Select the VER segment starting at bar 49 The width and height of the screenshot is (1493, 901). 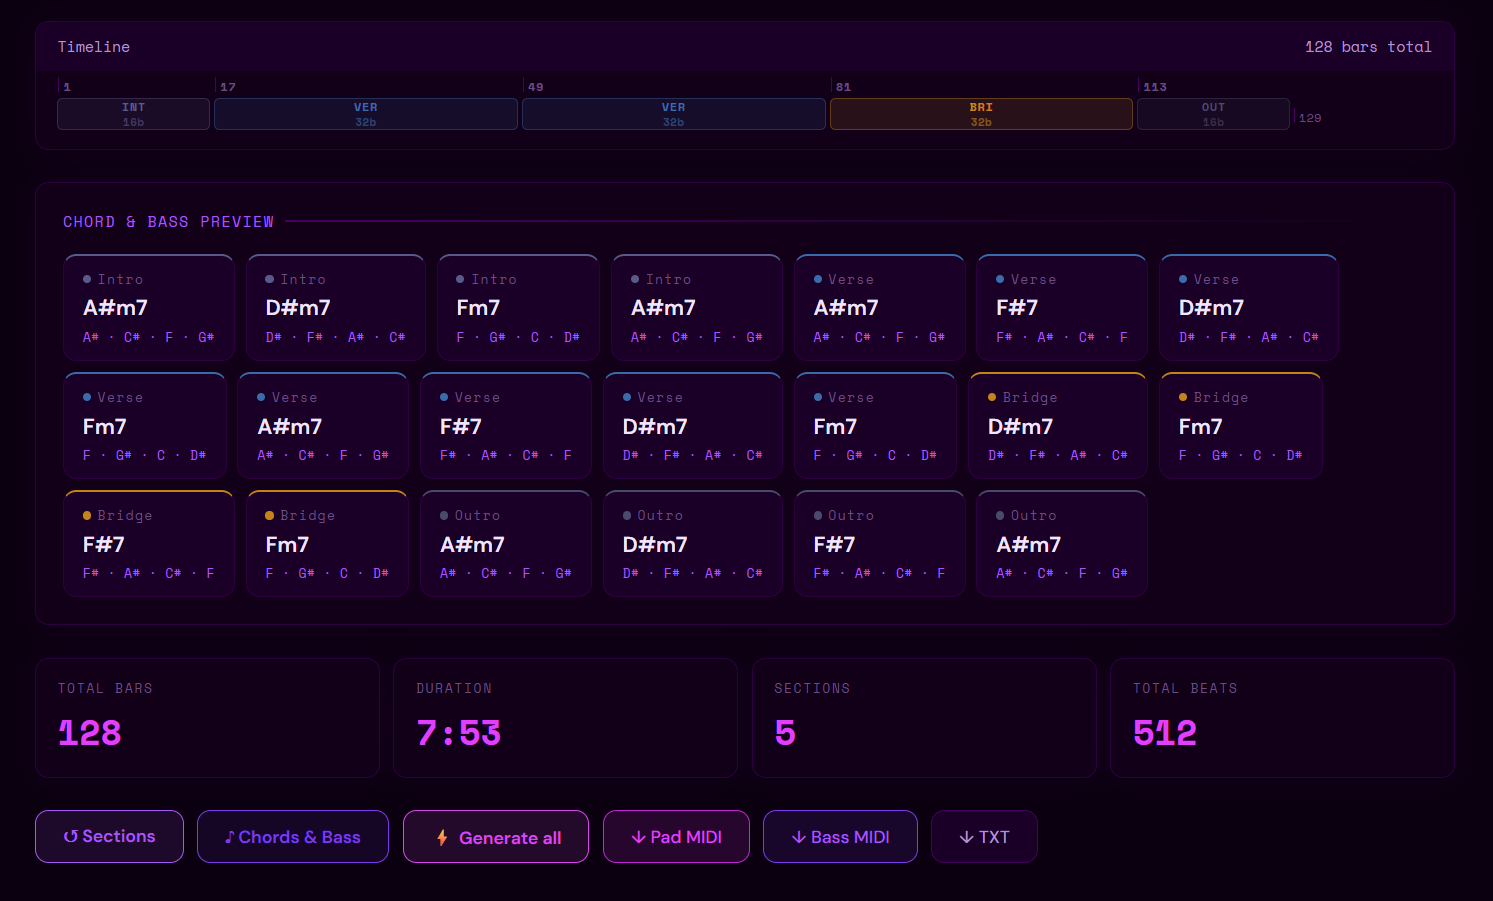point(674,114)
